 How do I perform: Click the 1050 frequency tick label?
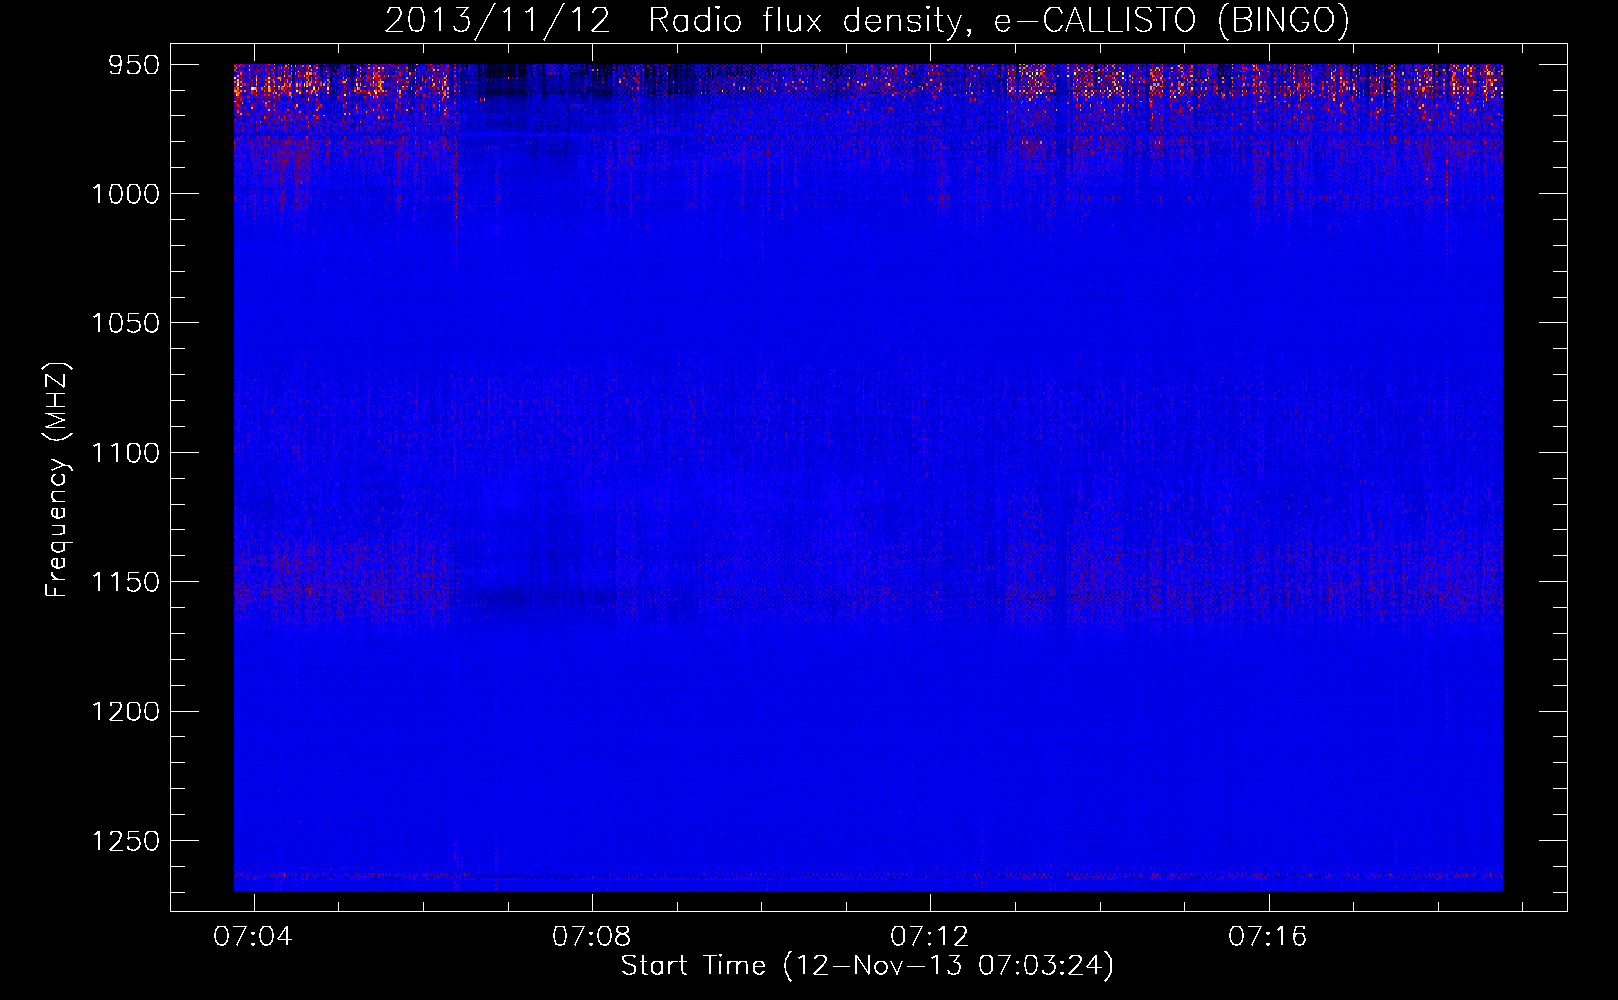point(126,323)
